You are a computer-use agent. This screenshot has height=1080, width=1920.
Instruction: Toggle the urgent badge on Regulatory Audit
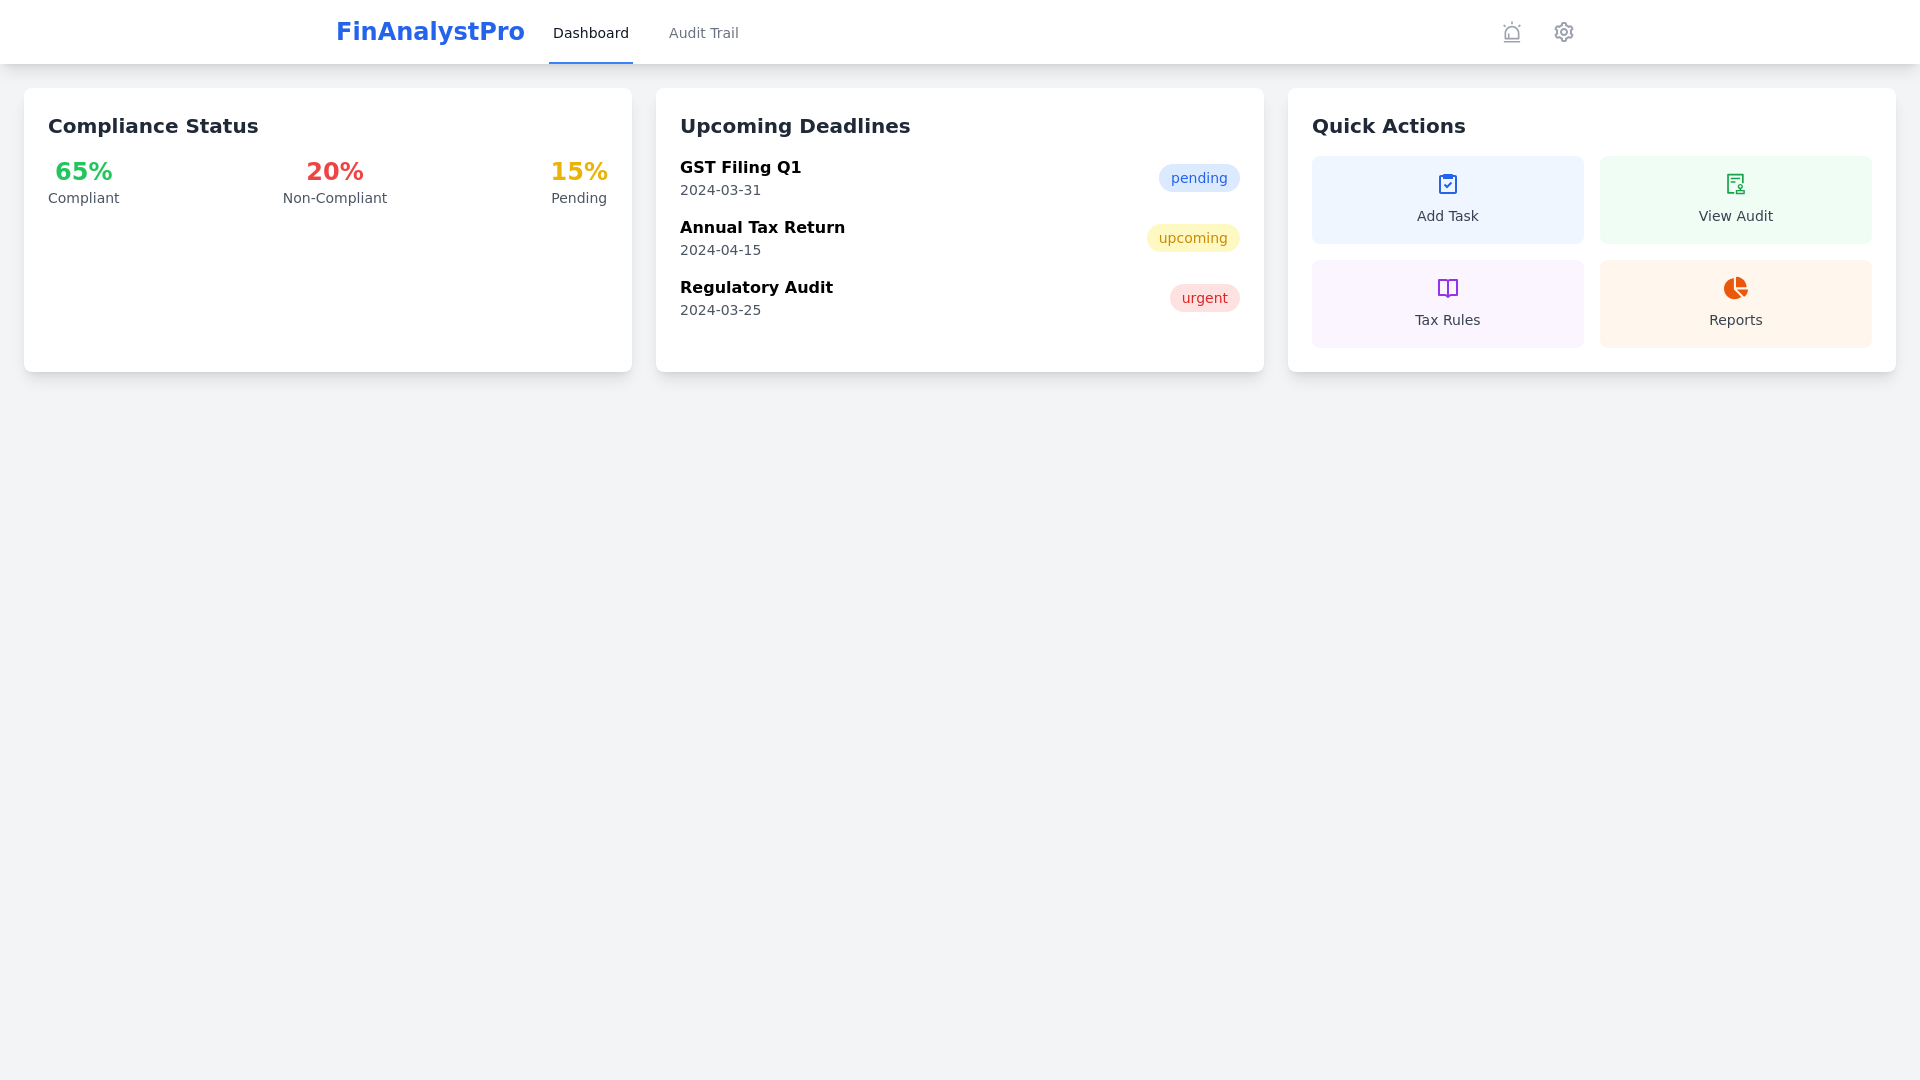[1204, 297]
